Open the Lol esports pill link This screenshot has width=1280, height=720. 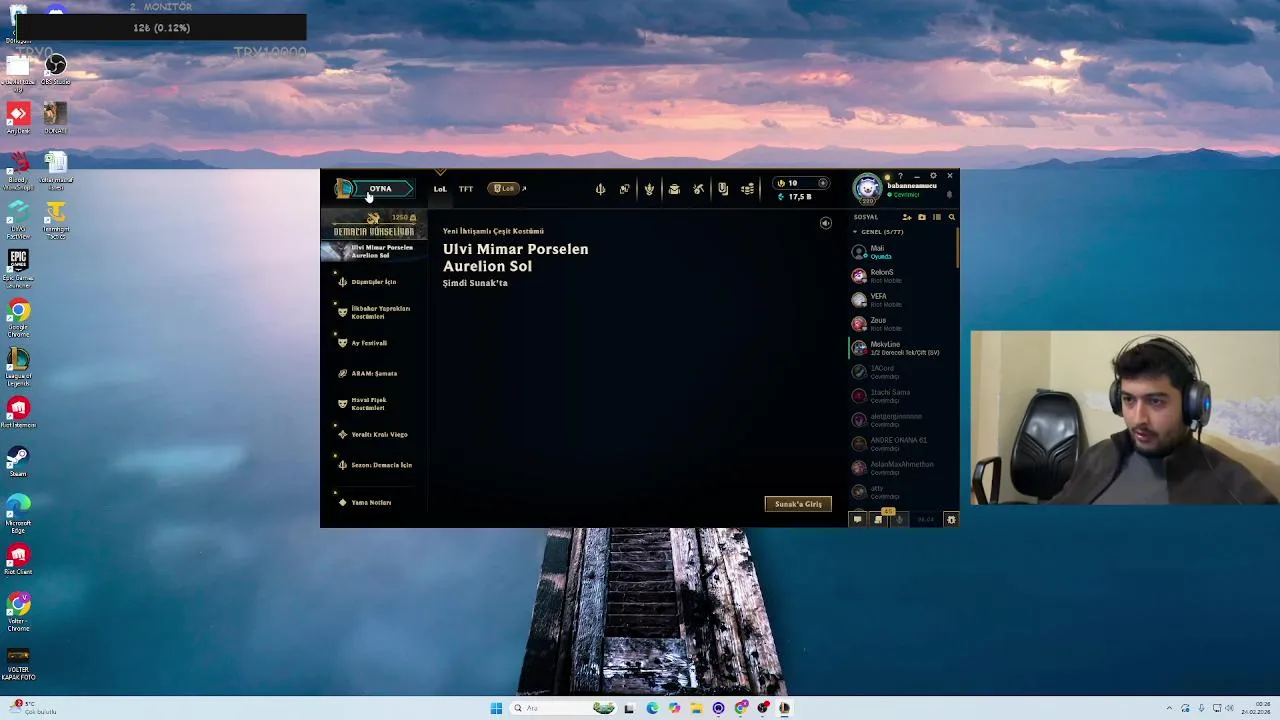pyautogui.click(x=505, y=188)
